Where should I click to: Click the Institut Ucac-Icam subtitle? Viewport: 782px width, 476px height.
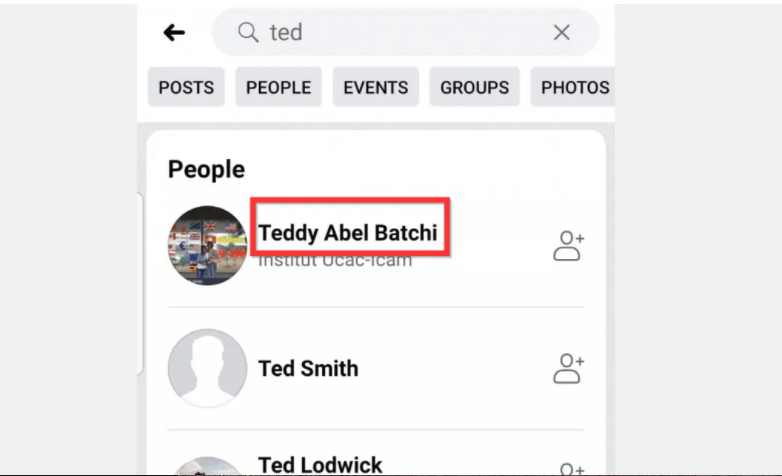335,261
